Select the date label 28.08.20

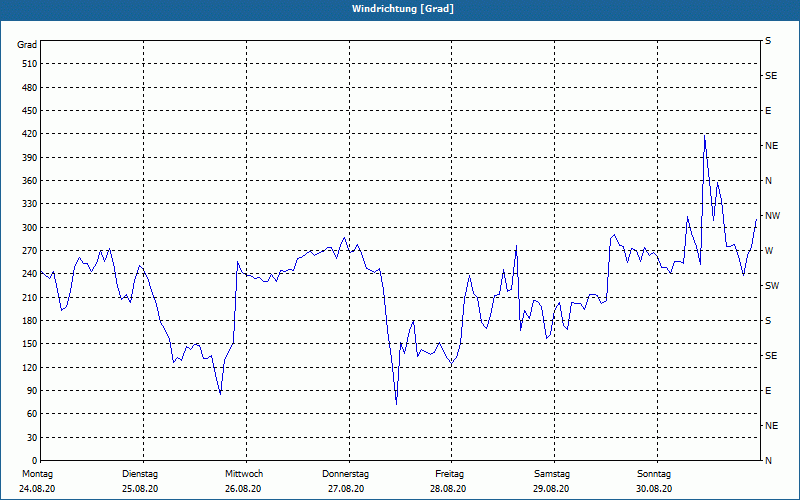(448, 489)
